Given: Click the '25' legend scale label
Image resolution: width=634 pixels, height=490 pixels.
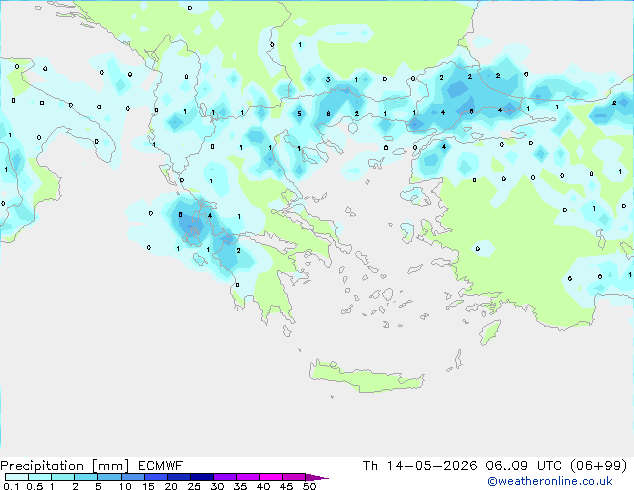Looking at the screenshot, I should [x=194, y=486].
